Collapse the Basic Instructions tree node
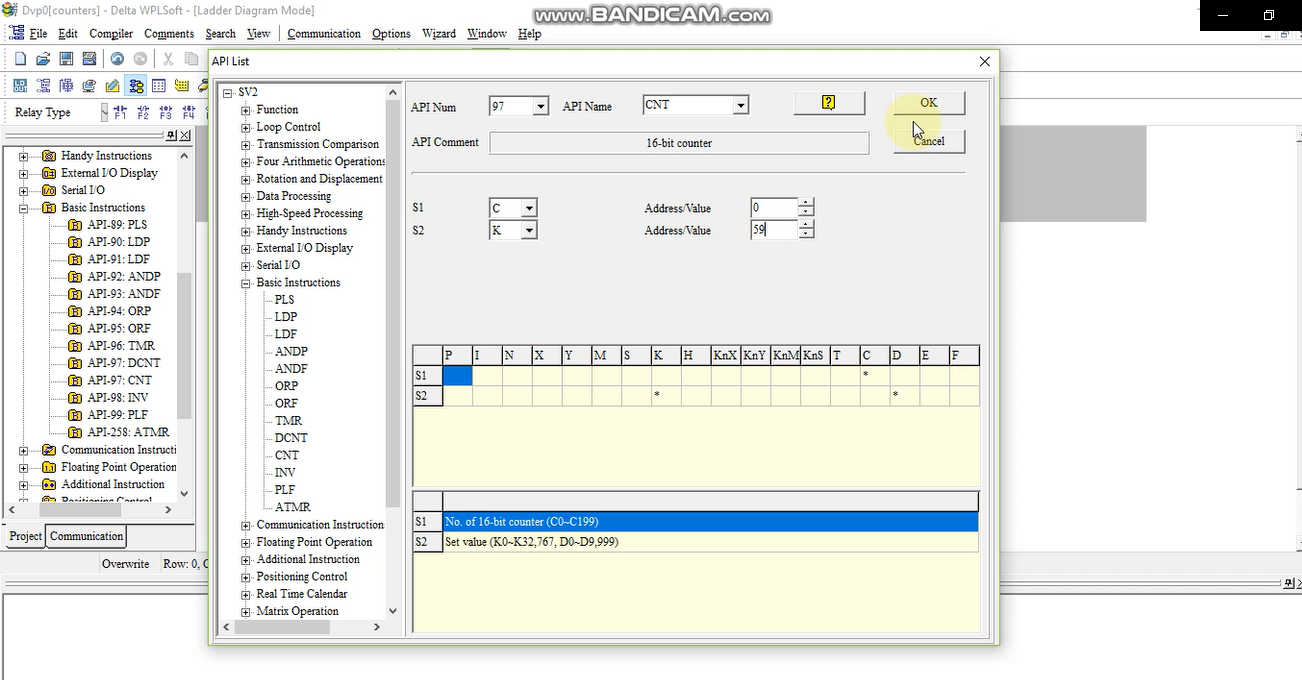This screenshot has width=1302, height=680. tap(246, 283)
